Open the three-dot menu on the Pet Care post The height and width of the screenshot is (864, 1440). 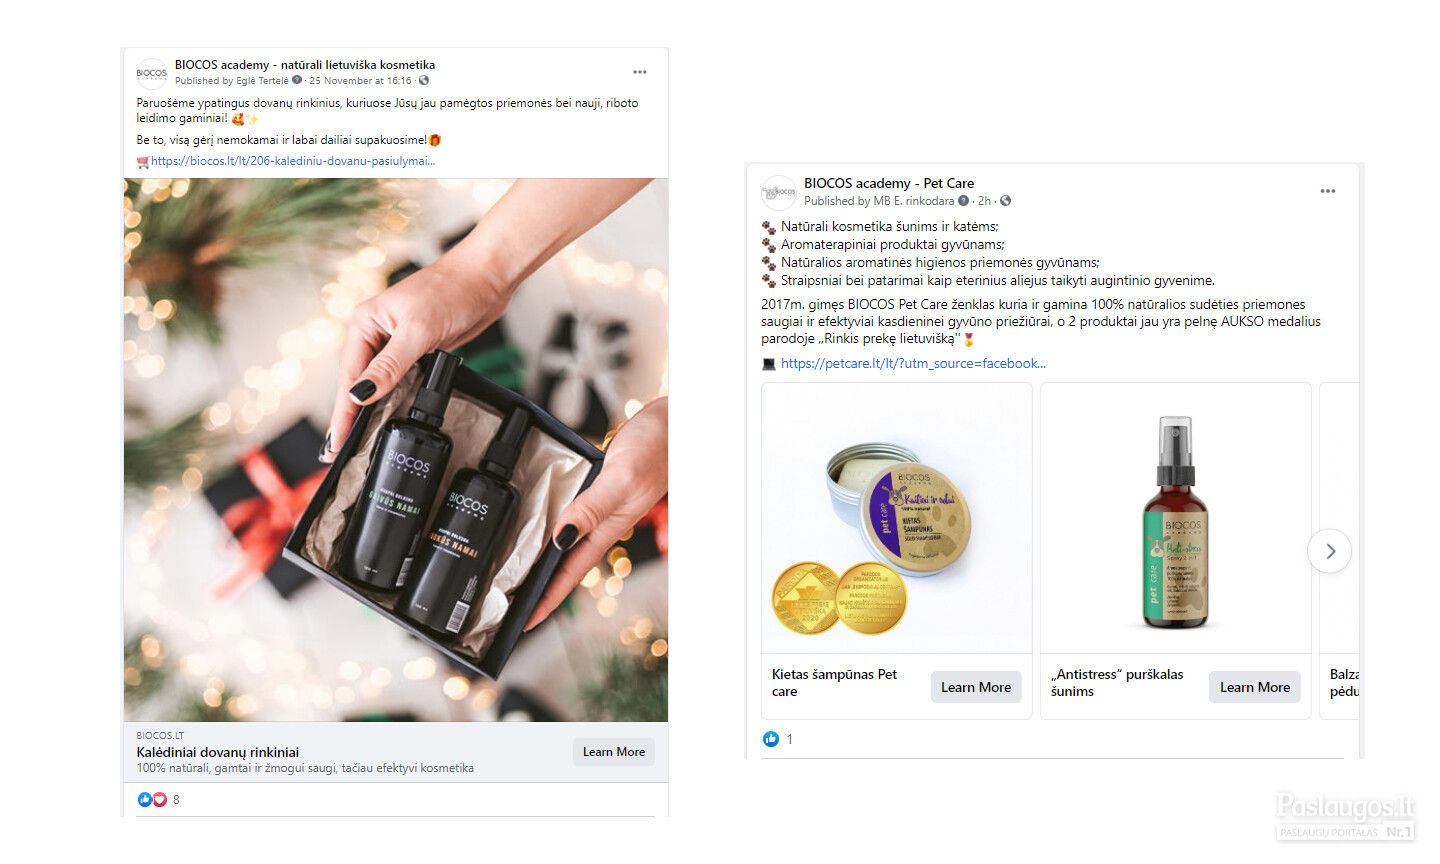pyautogui.click(x=1328, y=191)
